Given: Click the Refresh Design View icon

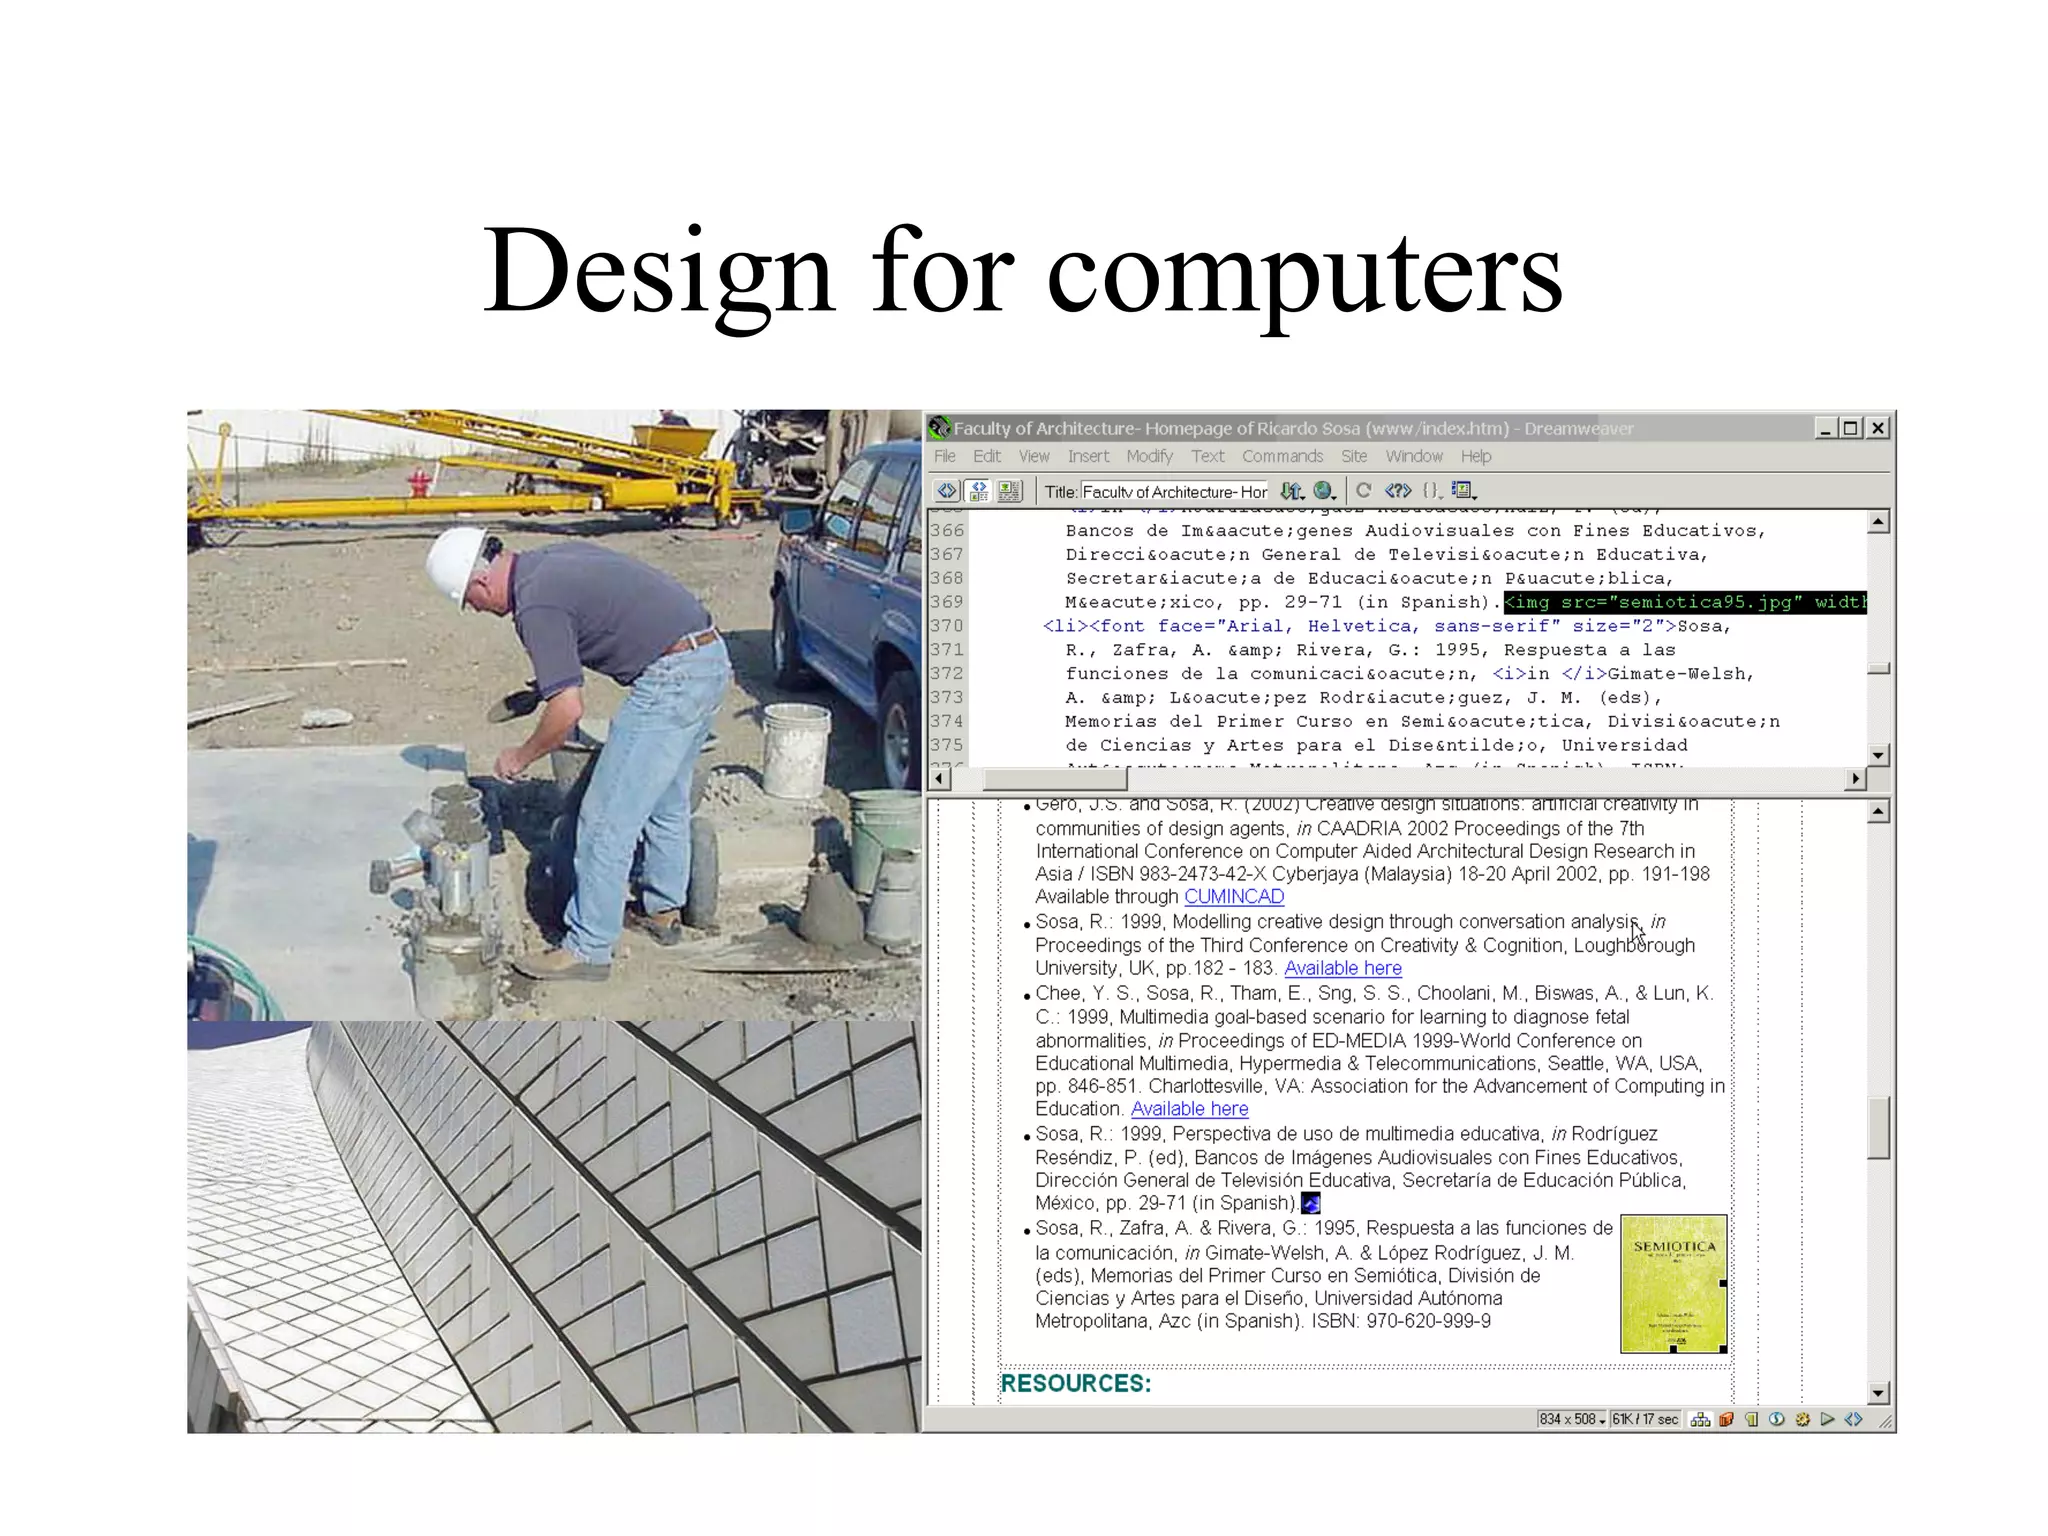Looking at the screenshot, I should (1363, 490).
